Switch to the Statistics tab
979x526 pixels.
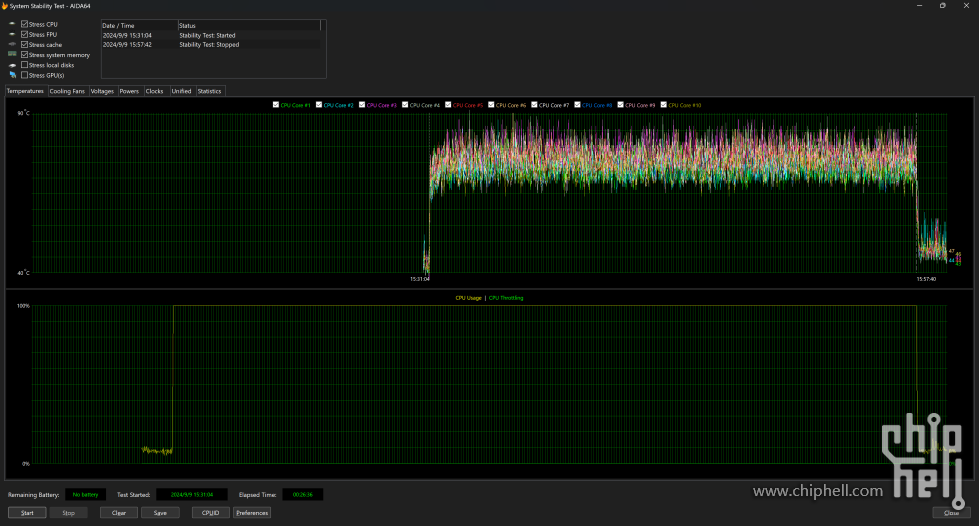pos(210,91)
